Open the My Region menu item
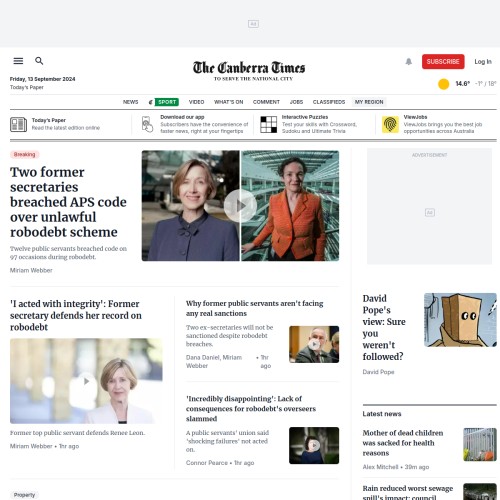The image size is (500, 500). 369,102
